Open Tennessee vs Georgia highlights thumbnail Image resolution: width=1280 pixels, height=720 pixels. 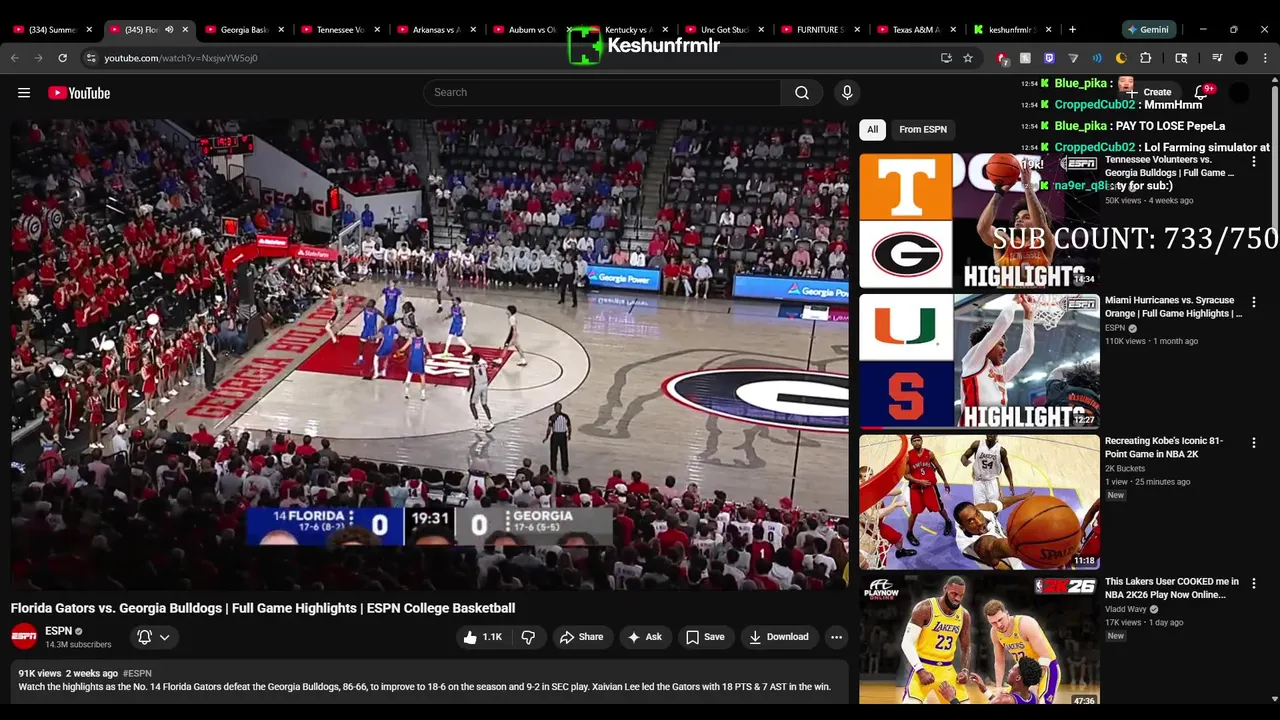(x=979, y=221)
